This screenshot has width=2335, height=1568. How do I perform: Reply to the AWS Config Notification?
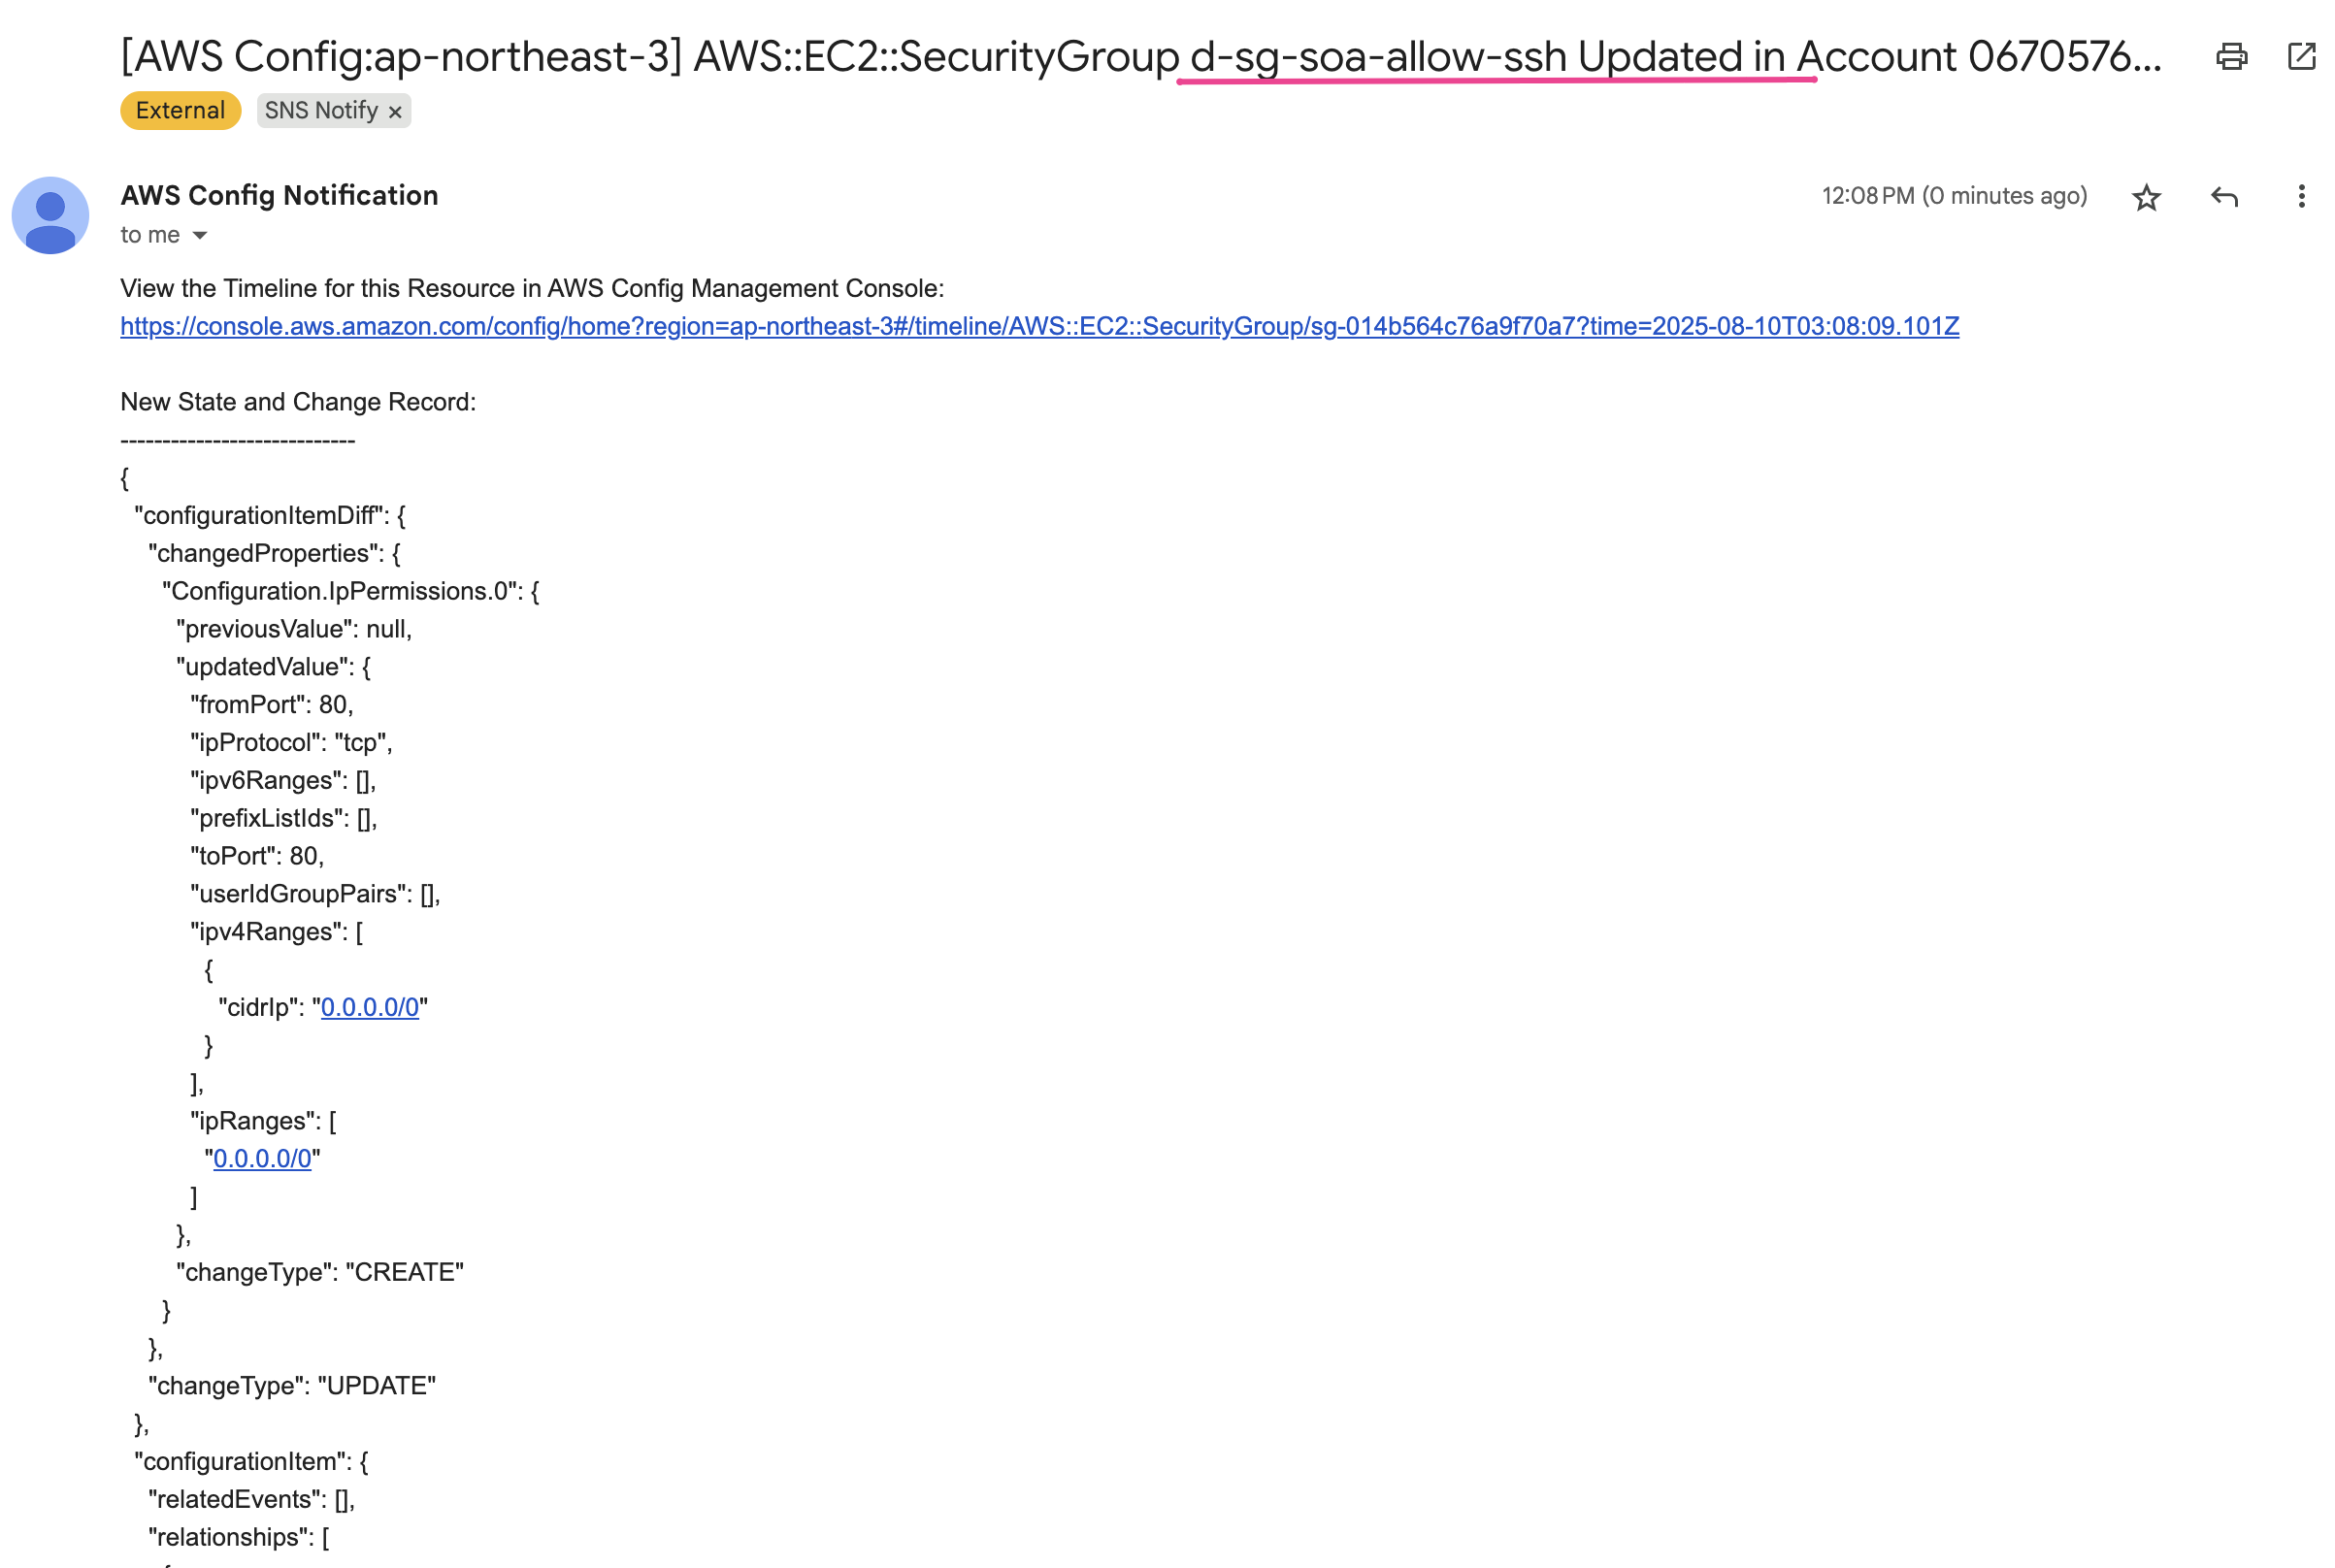(x=2223, y=197)
